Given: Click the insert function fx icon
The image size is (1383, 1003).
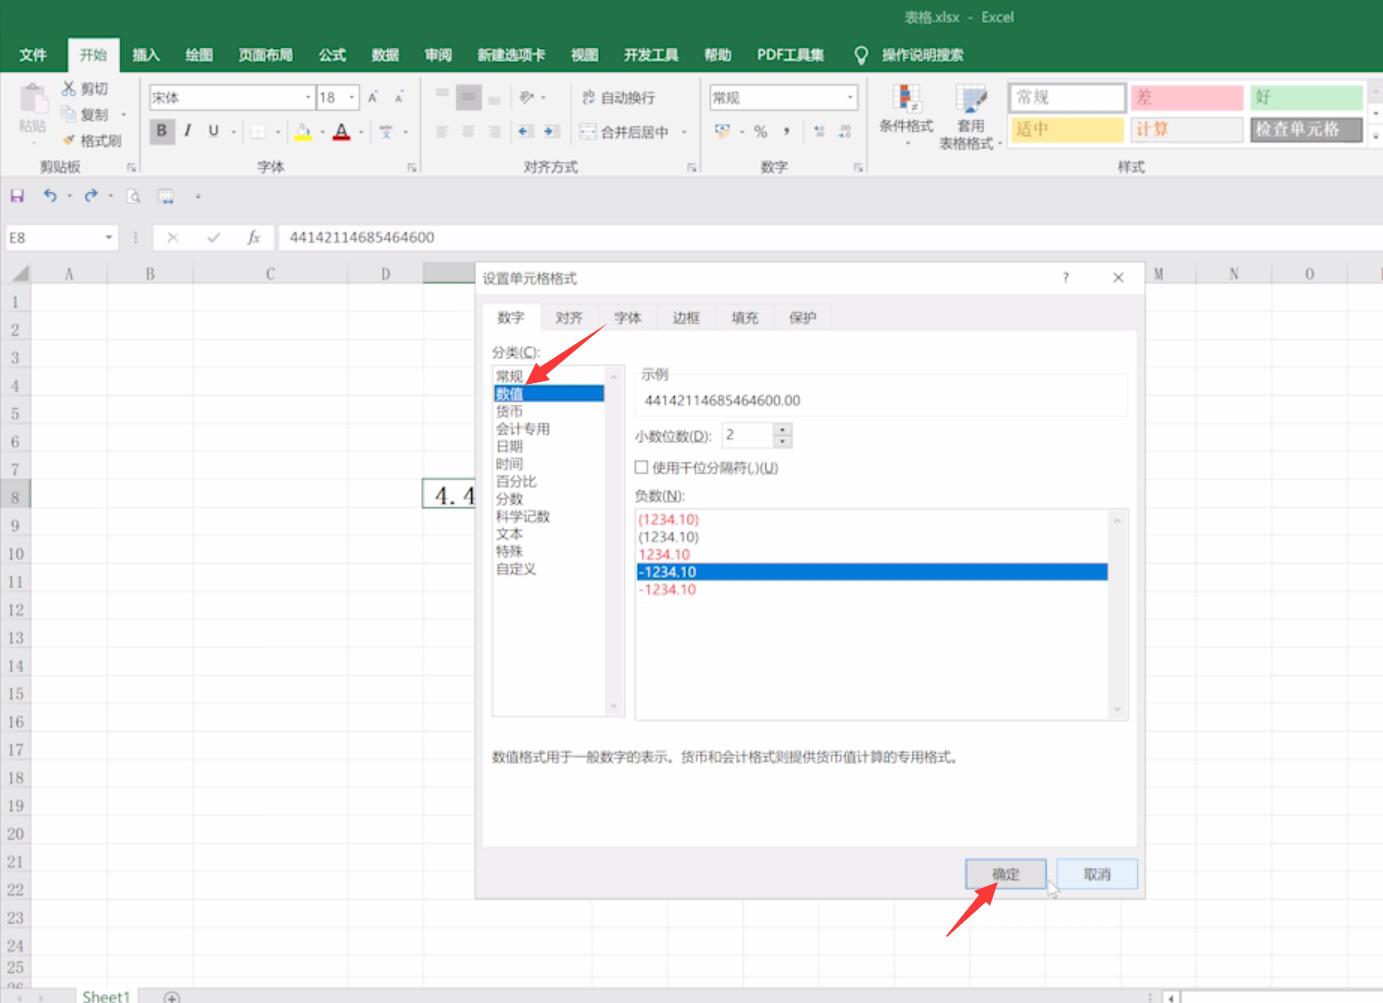Looking at the screenshot, I should pos(254,237).
